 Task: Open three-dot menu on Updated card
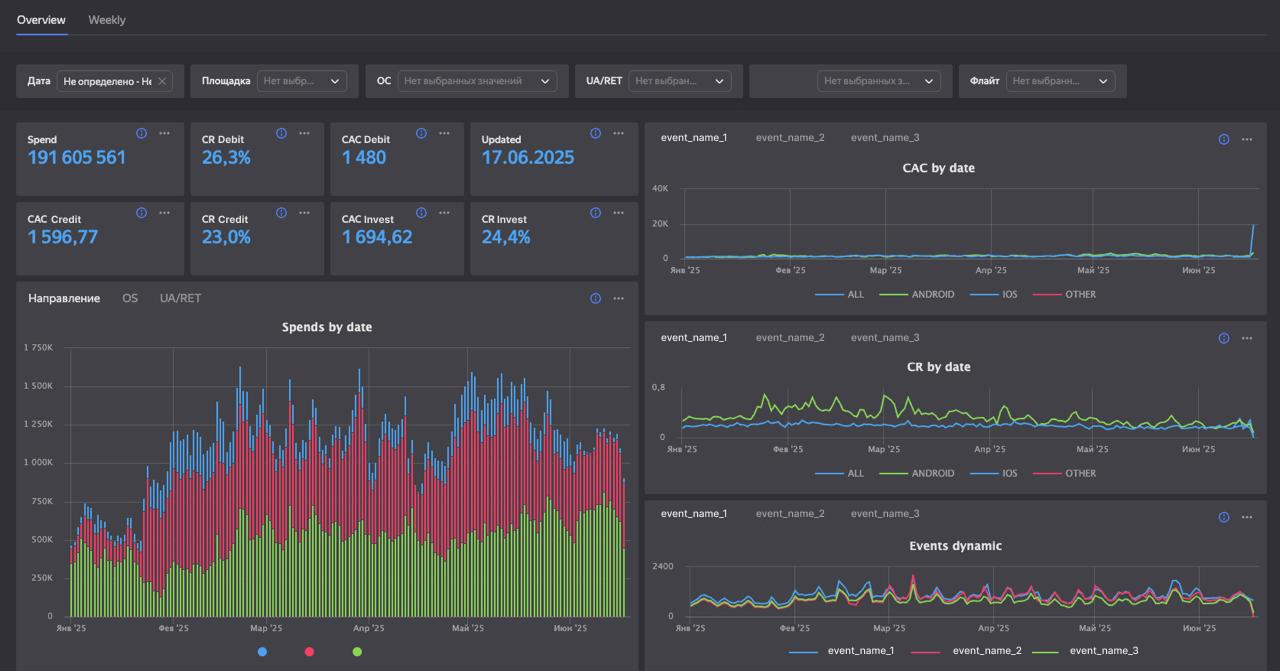619,133
